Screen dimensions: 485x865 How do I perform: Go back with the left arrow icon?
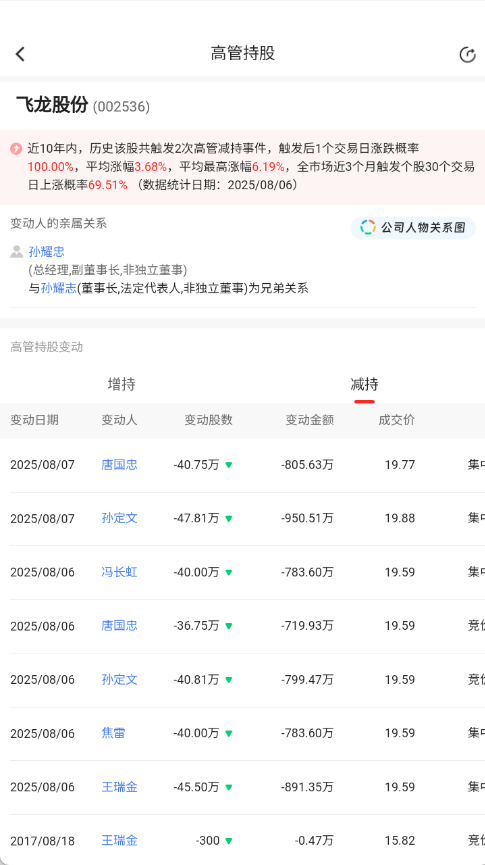[20, 54]
